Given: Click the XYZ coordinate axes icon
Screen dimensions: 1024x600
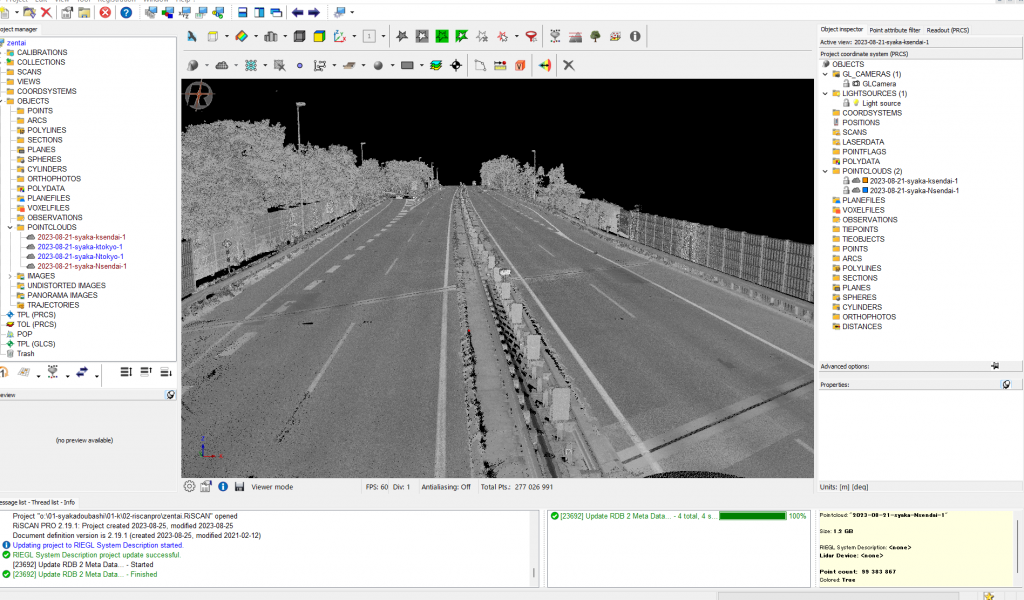Looking at the screenshot, I should coord(340,37).
